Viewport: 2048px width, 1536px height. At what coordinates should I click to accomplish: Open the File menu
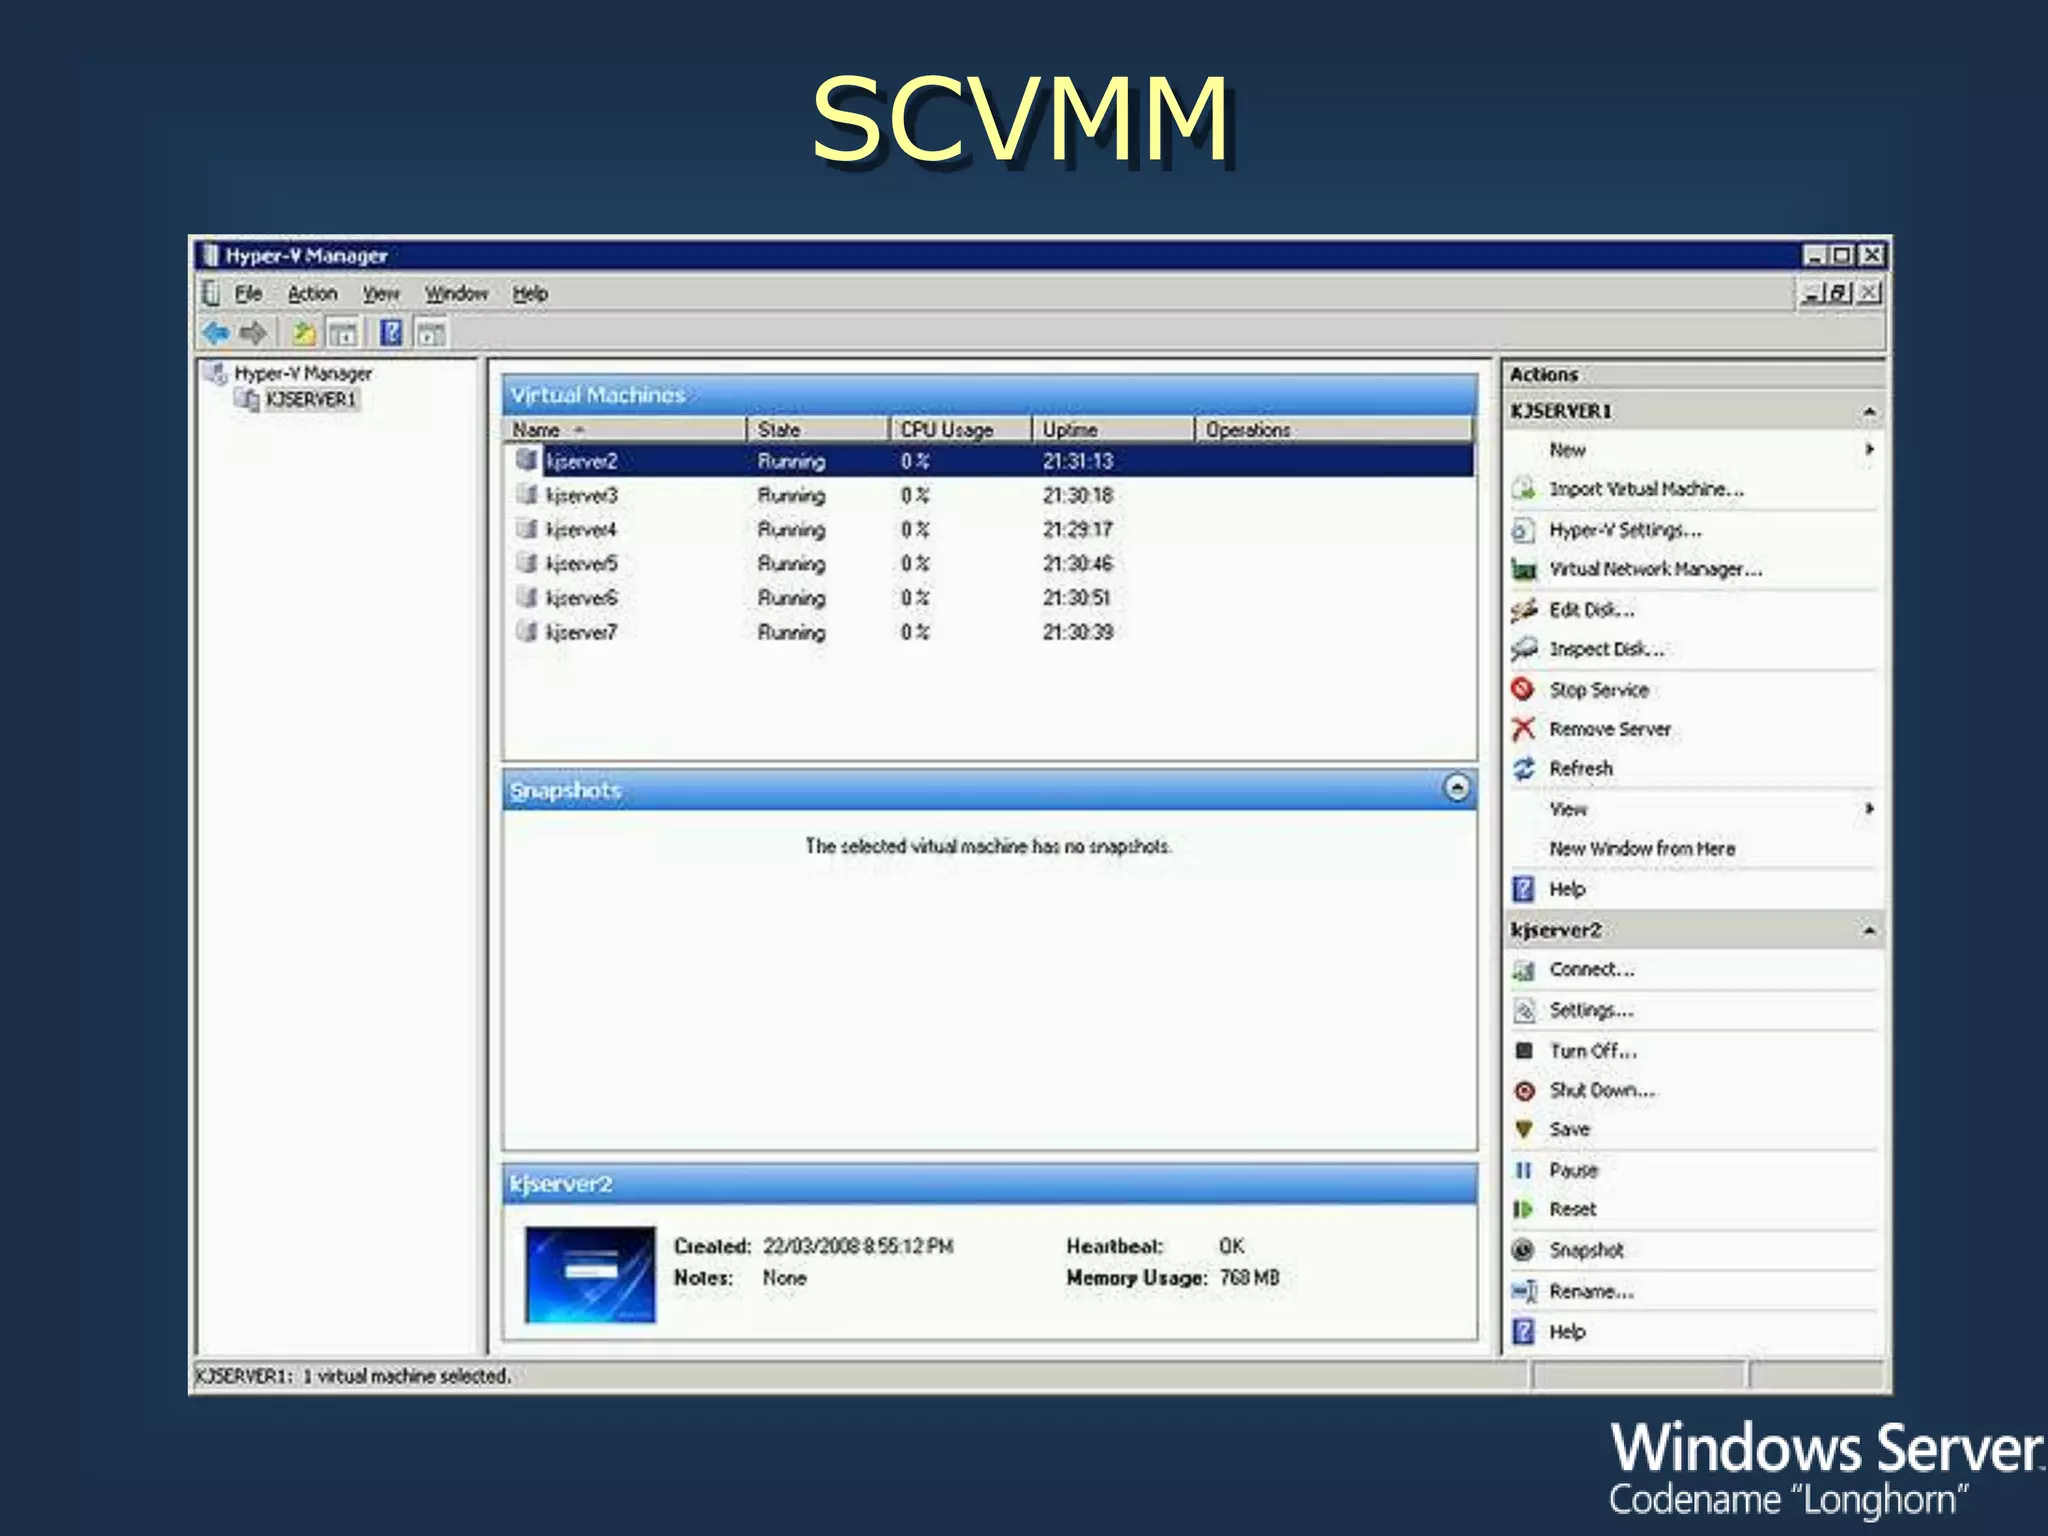pyautogui.click(x=248, y=294)
